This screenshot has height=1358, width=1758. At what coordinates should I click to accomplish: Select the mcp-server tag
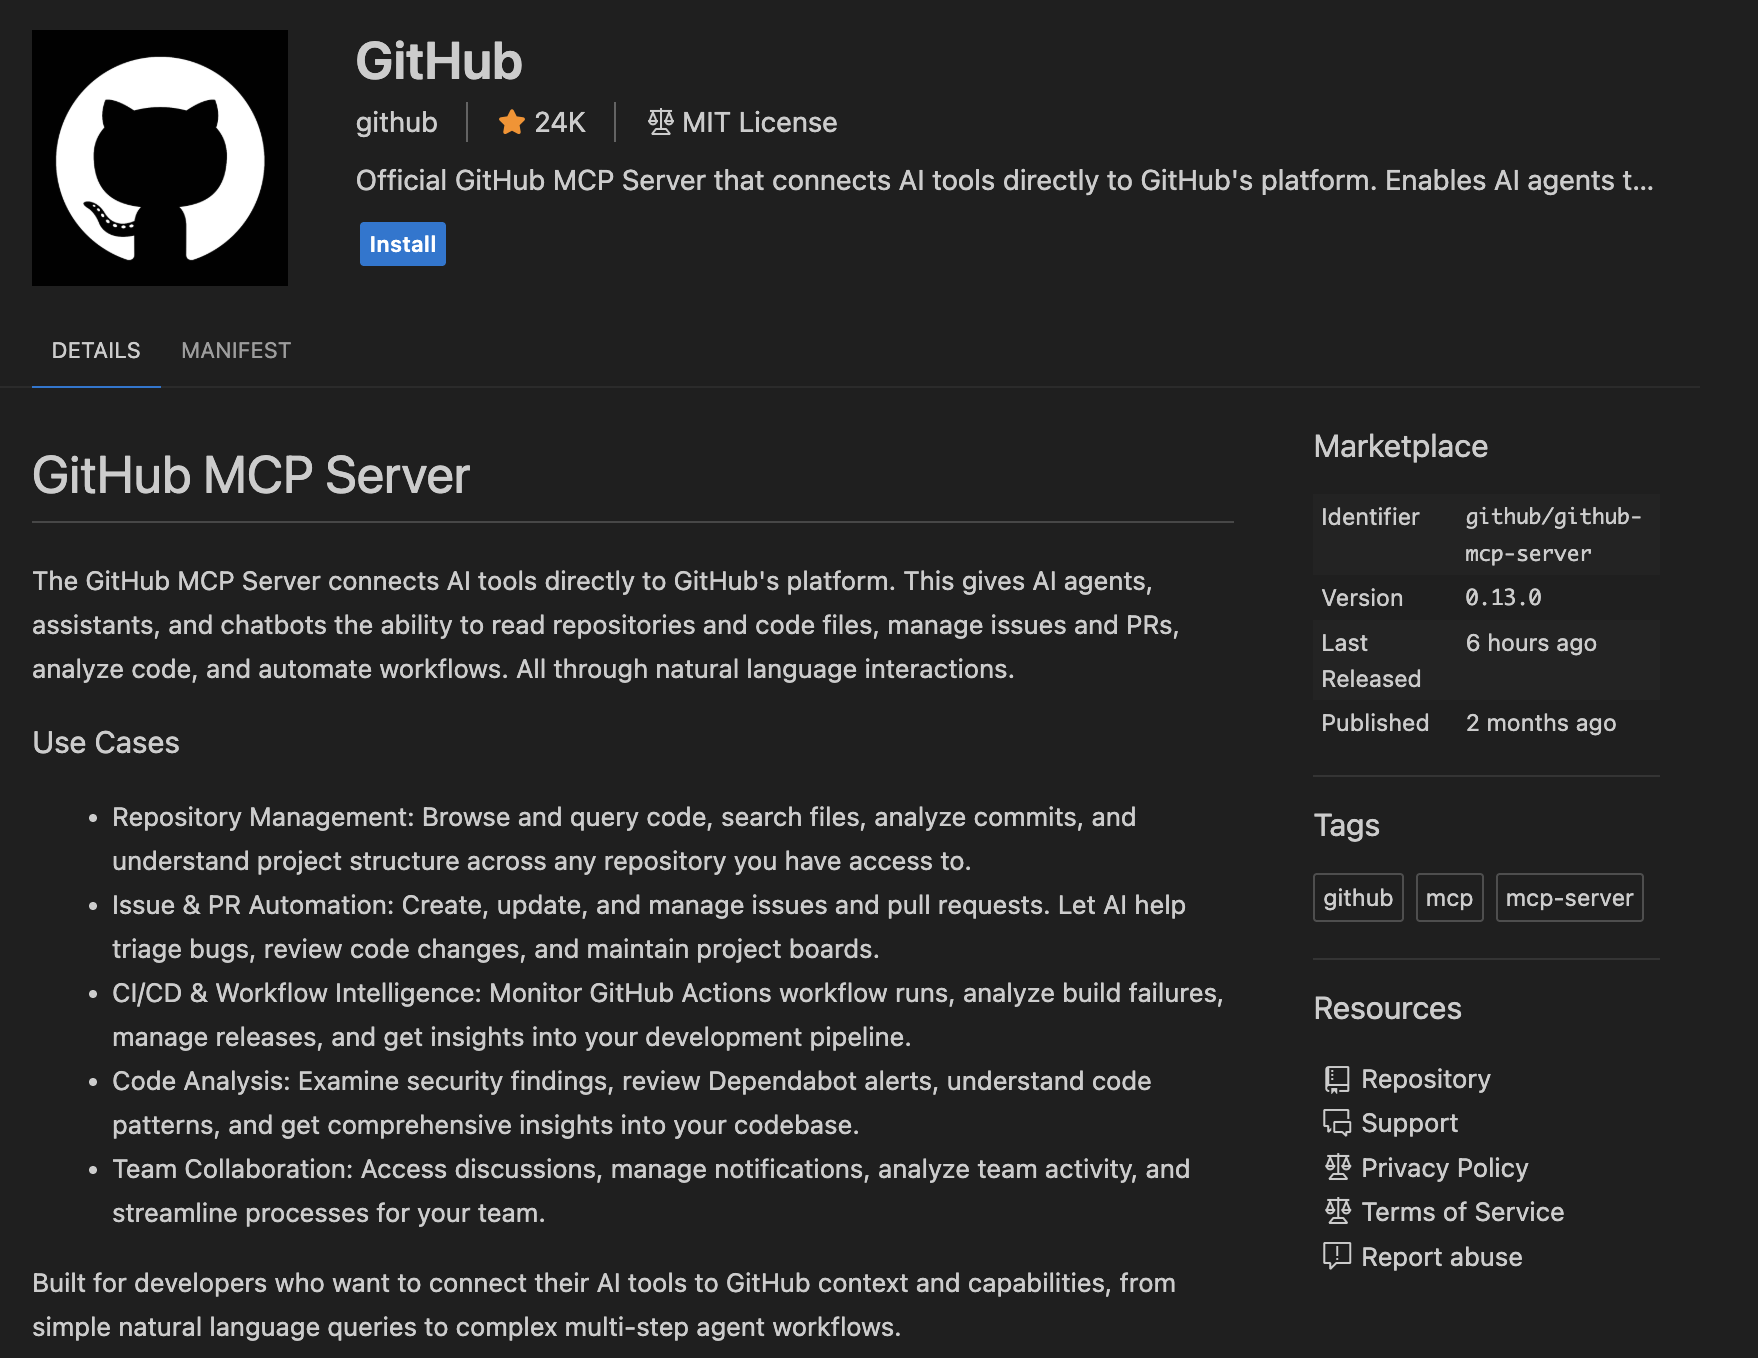tap(1569, 897)
